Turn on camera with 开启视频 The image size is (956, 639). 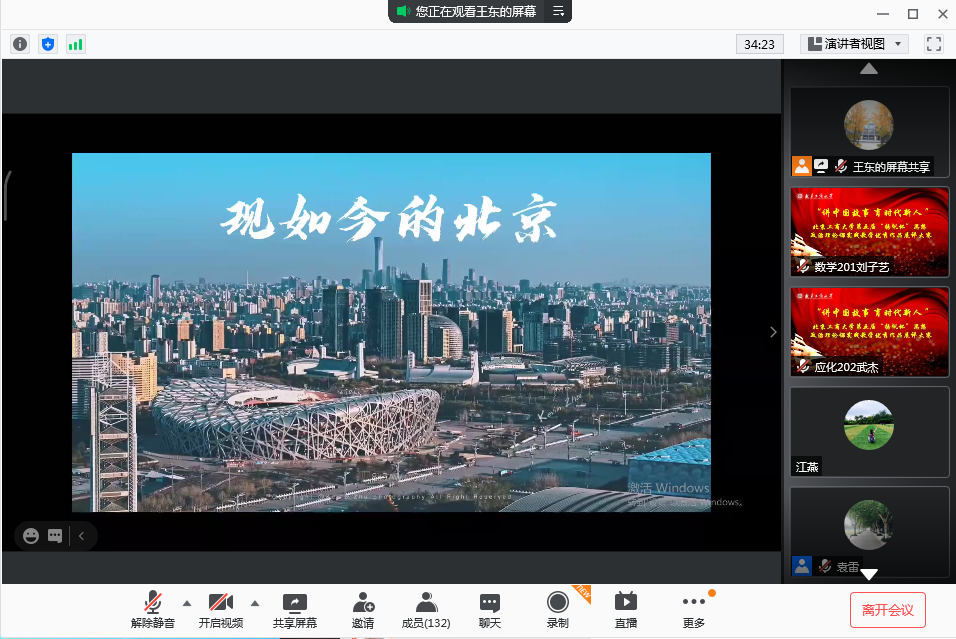coord(220,609)
